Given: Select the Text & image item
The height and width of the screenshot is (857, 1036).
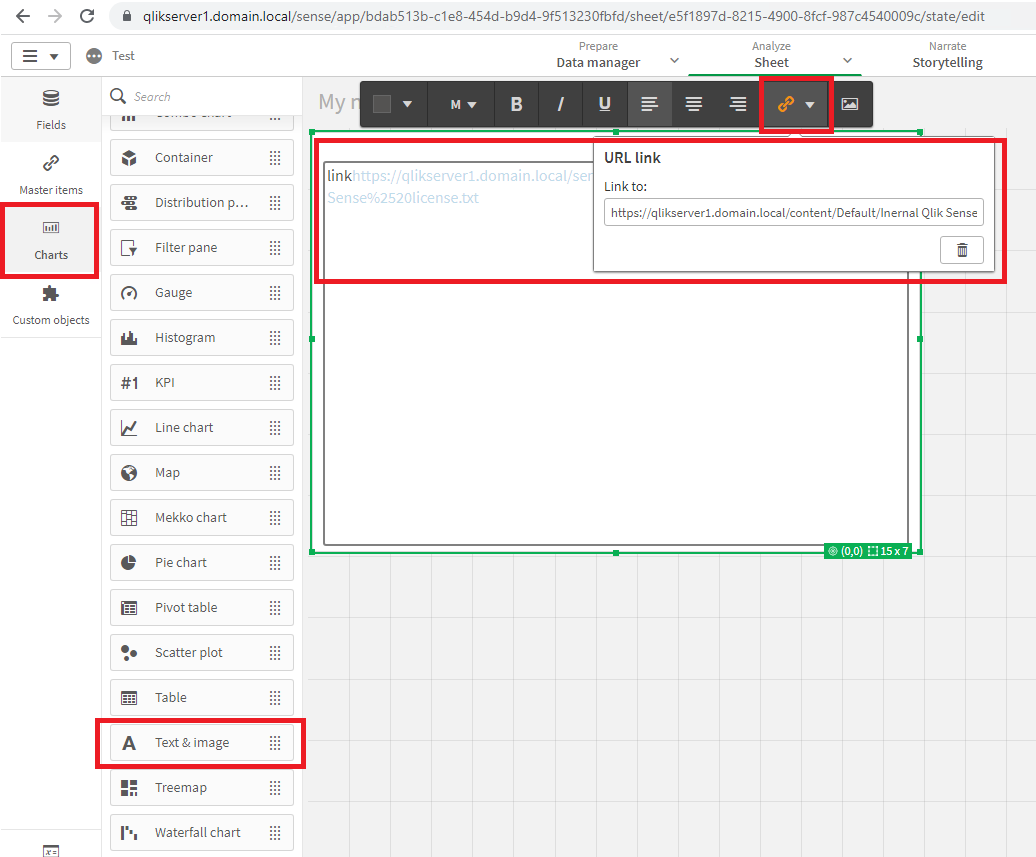Looking at the screenshot, I should click(202, 743).
